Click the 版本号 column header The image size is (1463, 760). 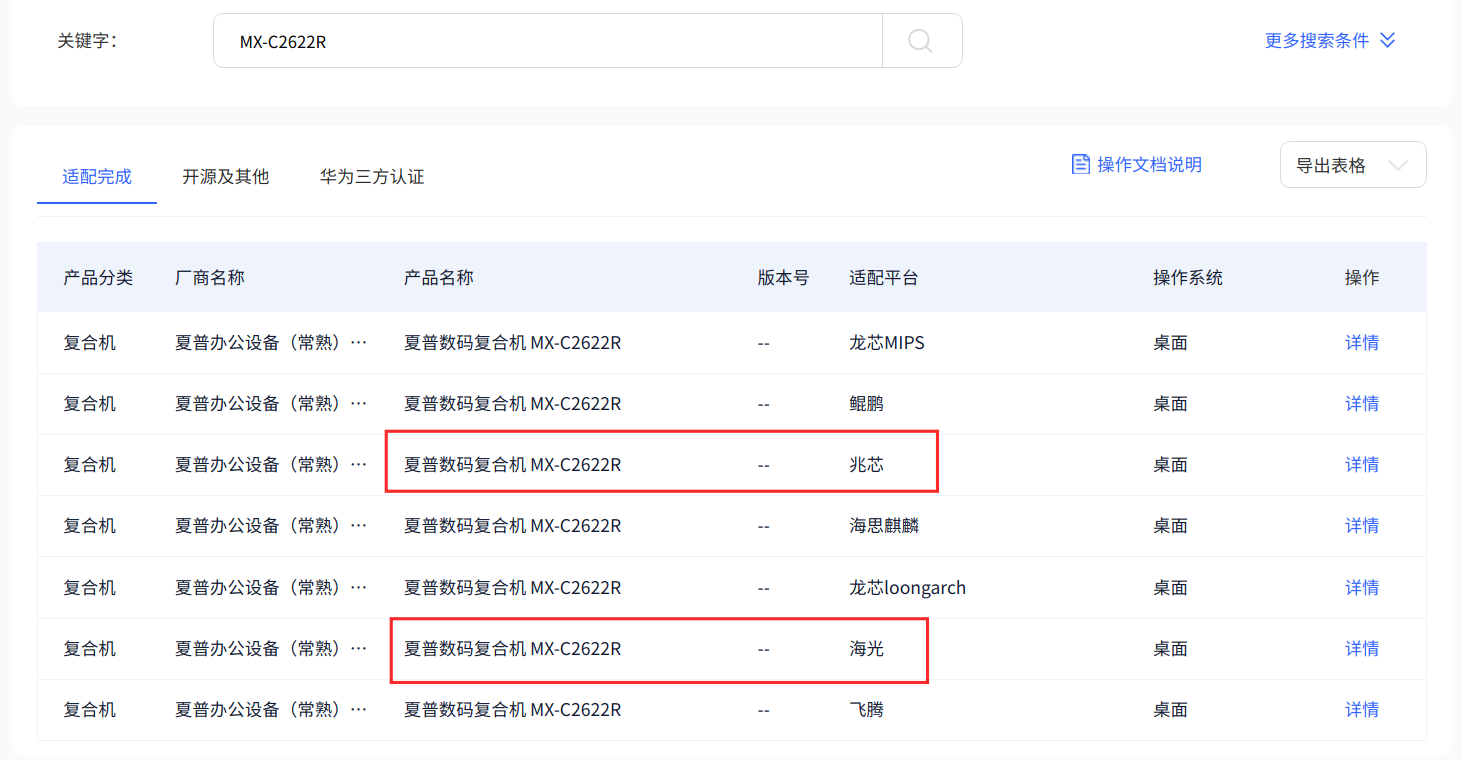pos(784,278)
